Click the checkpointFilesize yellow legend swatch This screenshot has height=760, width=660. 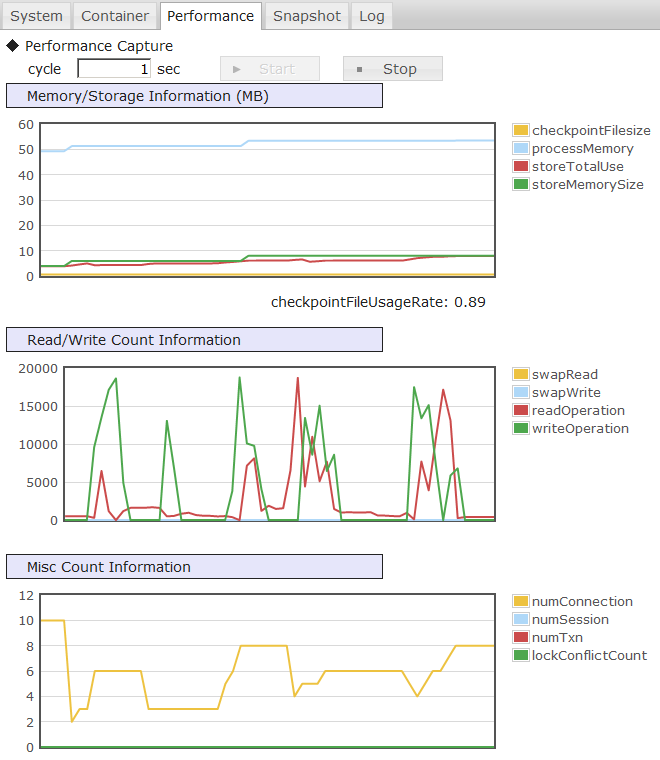(520, 131)
